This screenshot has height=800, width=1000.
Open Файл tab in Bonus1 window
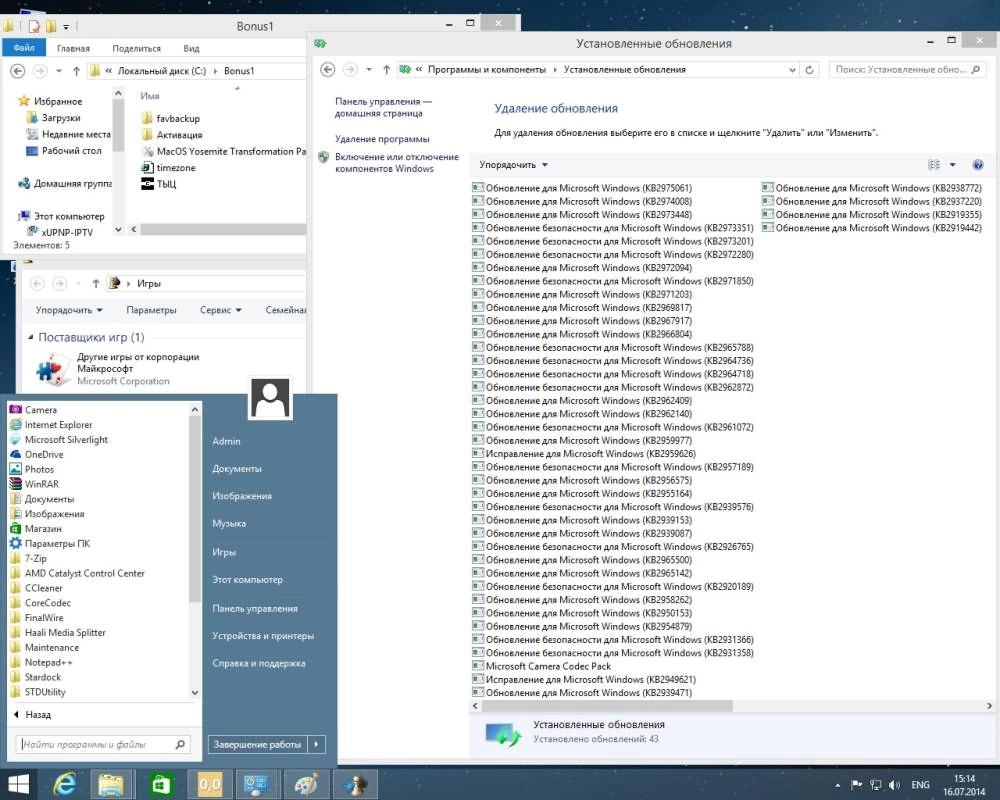[24, 48]
